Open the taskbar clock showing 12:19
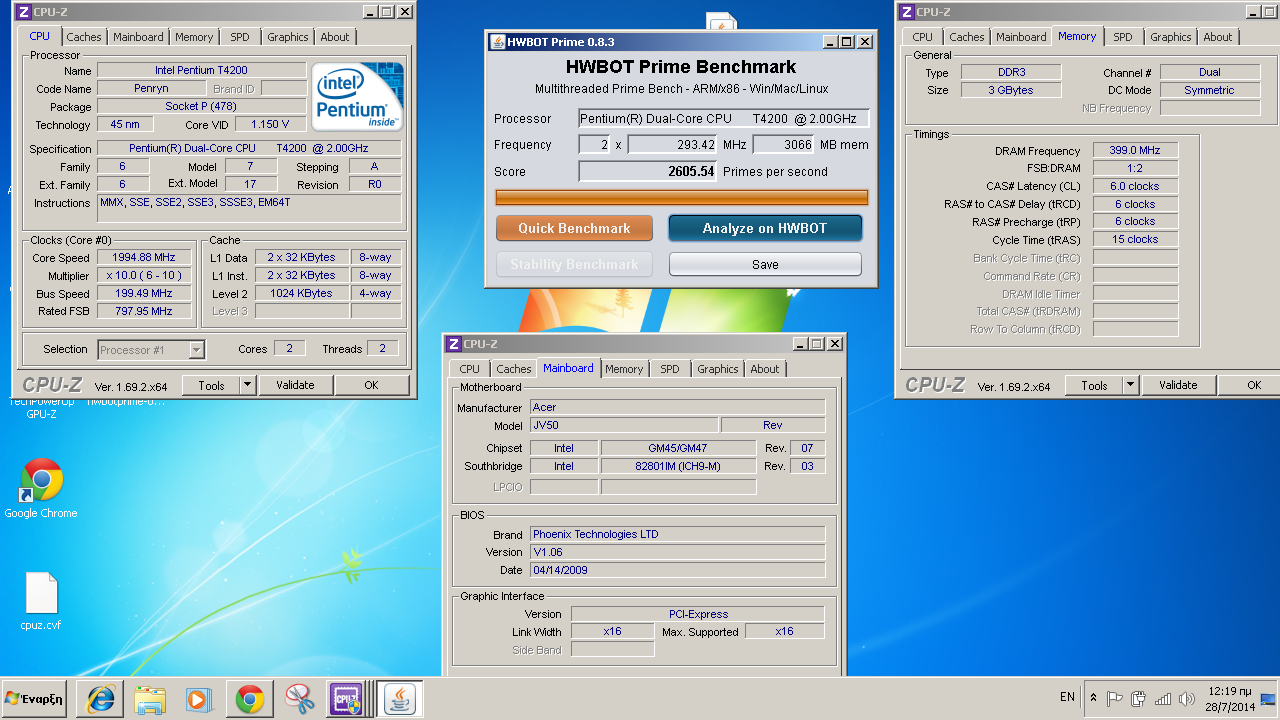 (x=1230, y=699)
